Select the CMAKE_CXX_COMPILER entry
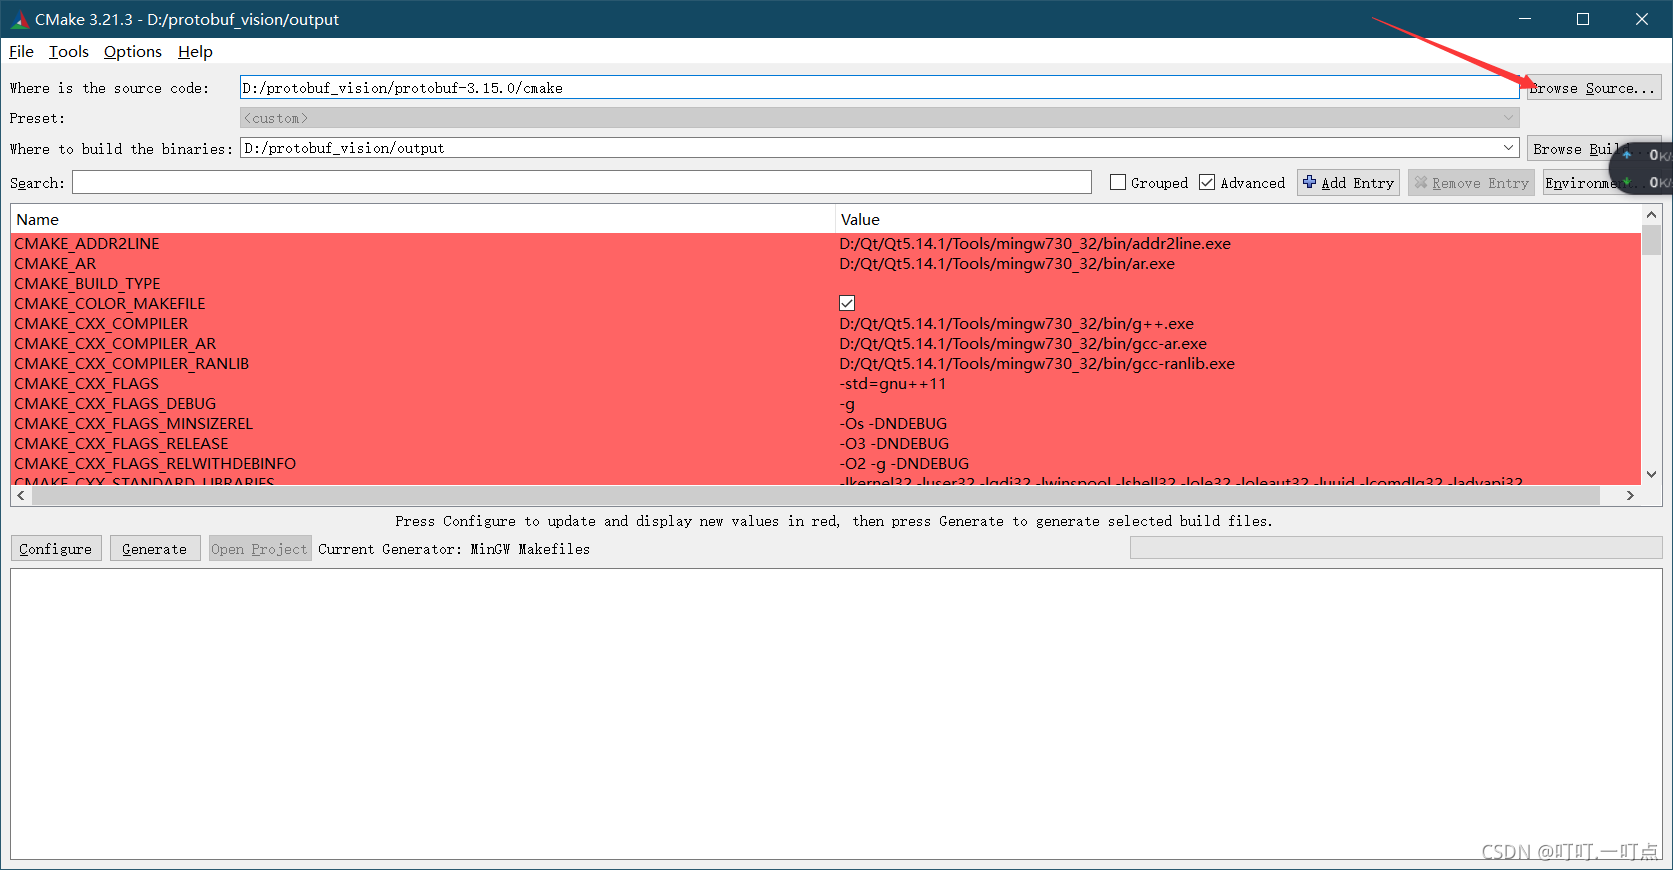This screenshot has width=1673, height=870. (x=101, y=324)
